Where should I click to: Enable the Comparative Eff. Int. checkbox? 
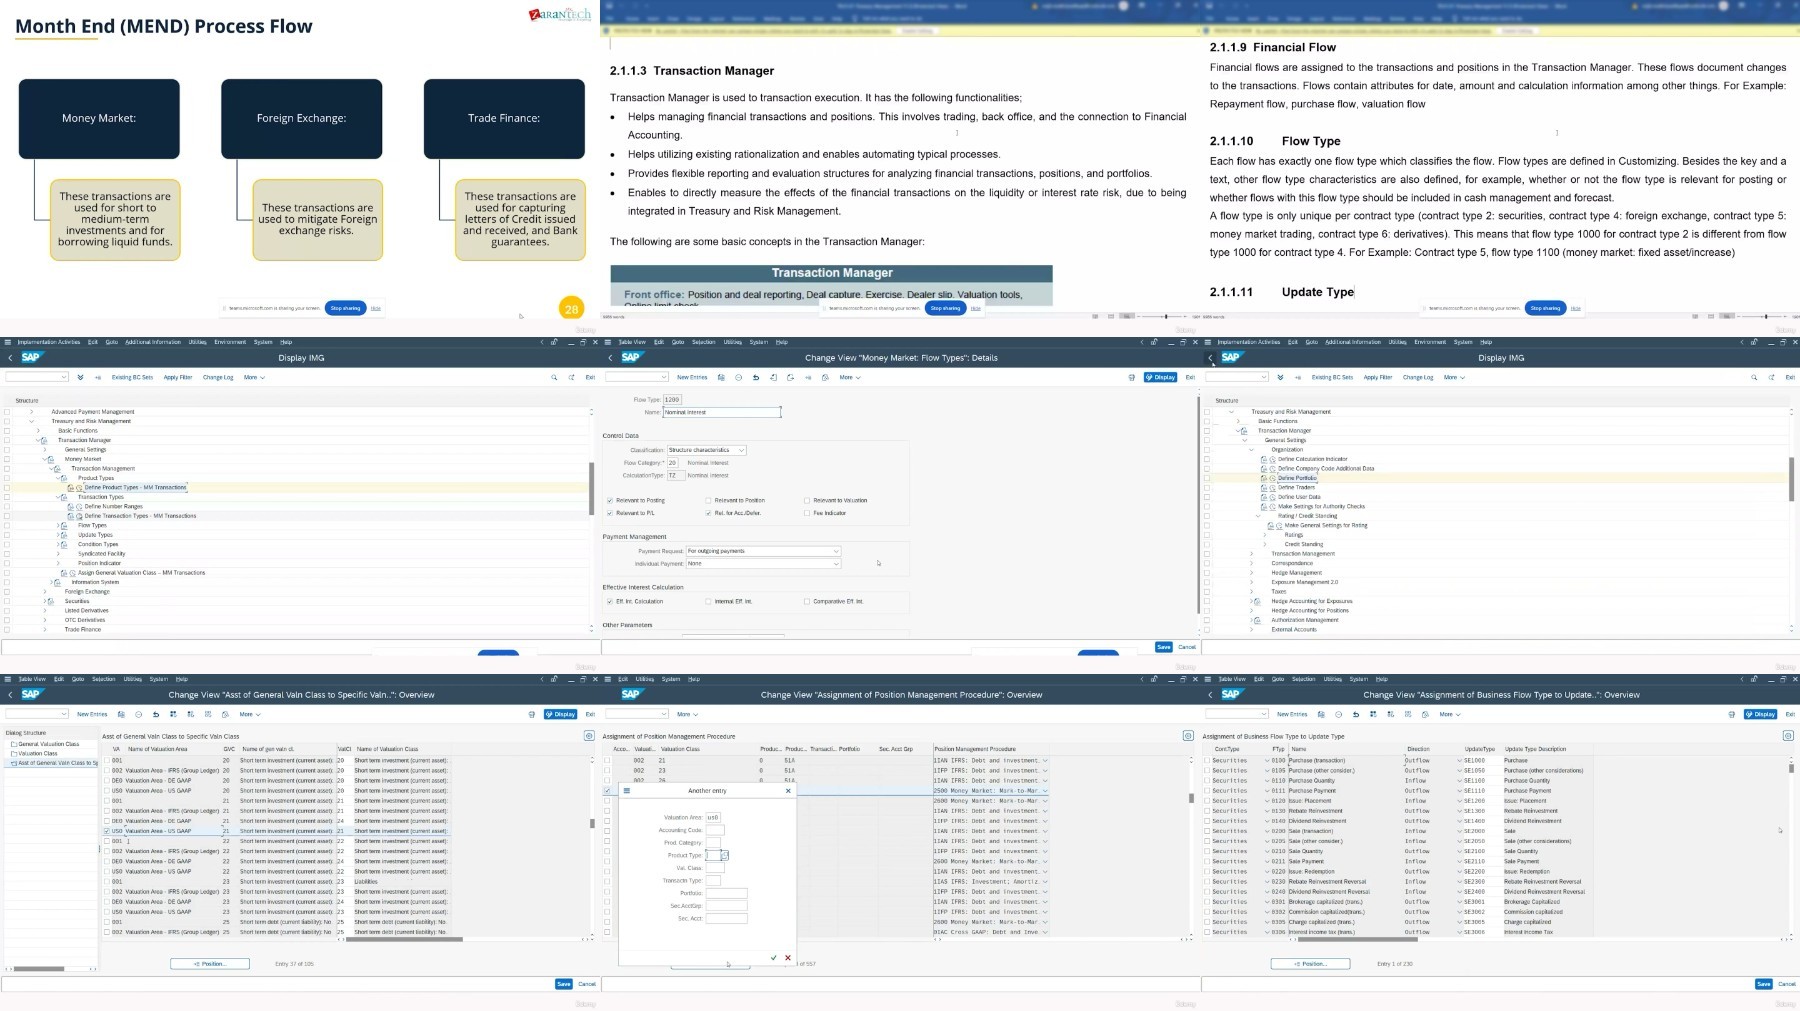(x=807, y=601)
